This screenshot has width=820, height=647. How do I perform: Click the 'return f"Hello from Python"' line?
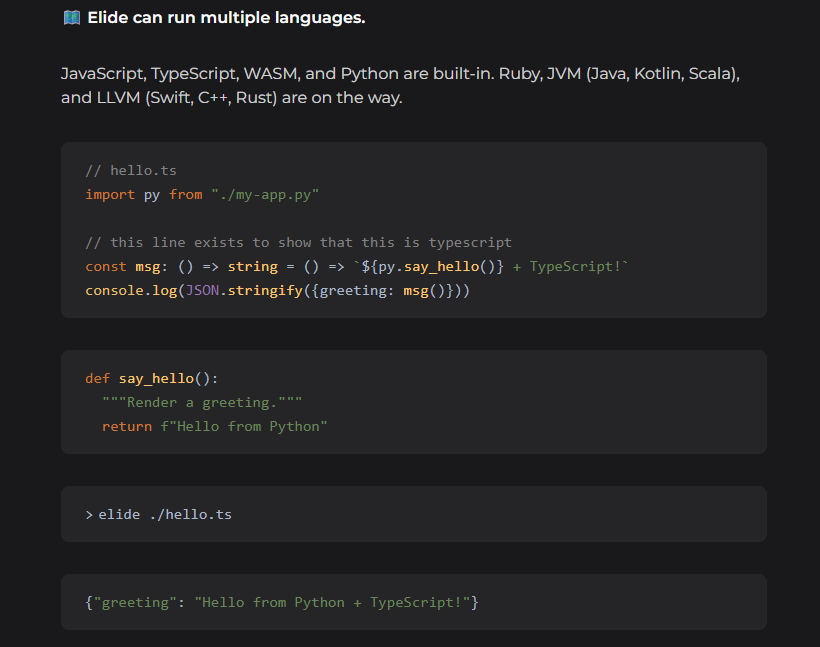click(214, 426)
